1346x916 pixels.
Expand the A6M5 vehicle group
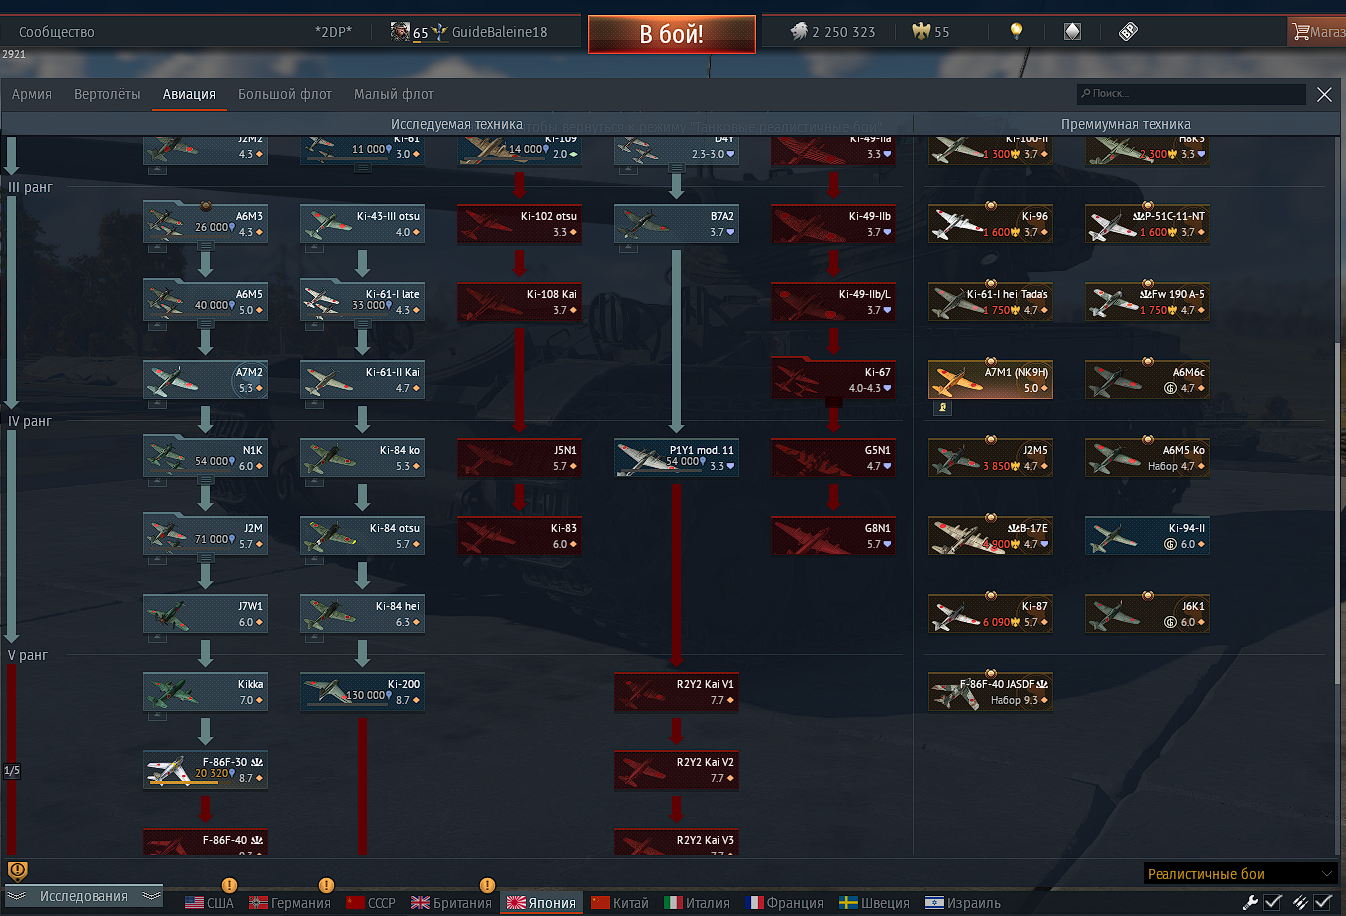coord(205,324)
